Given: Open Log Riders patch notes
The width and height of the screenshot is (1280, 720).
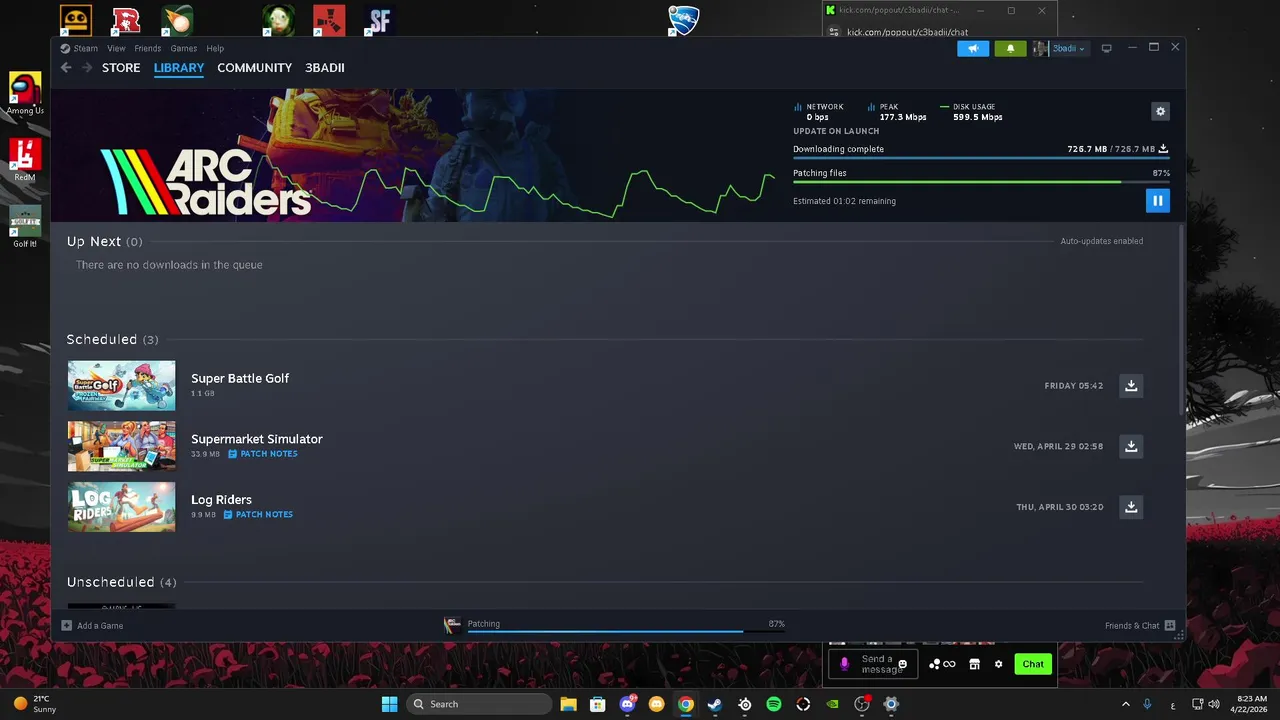Looking at the screenshot, I should point(258,515).
